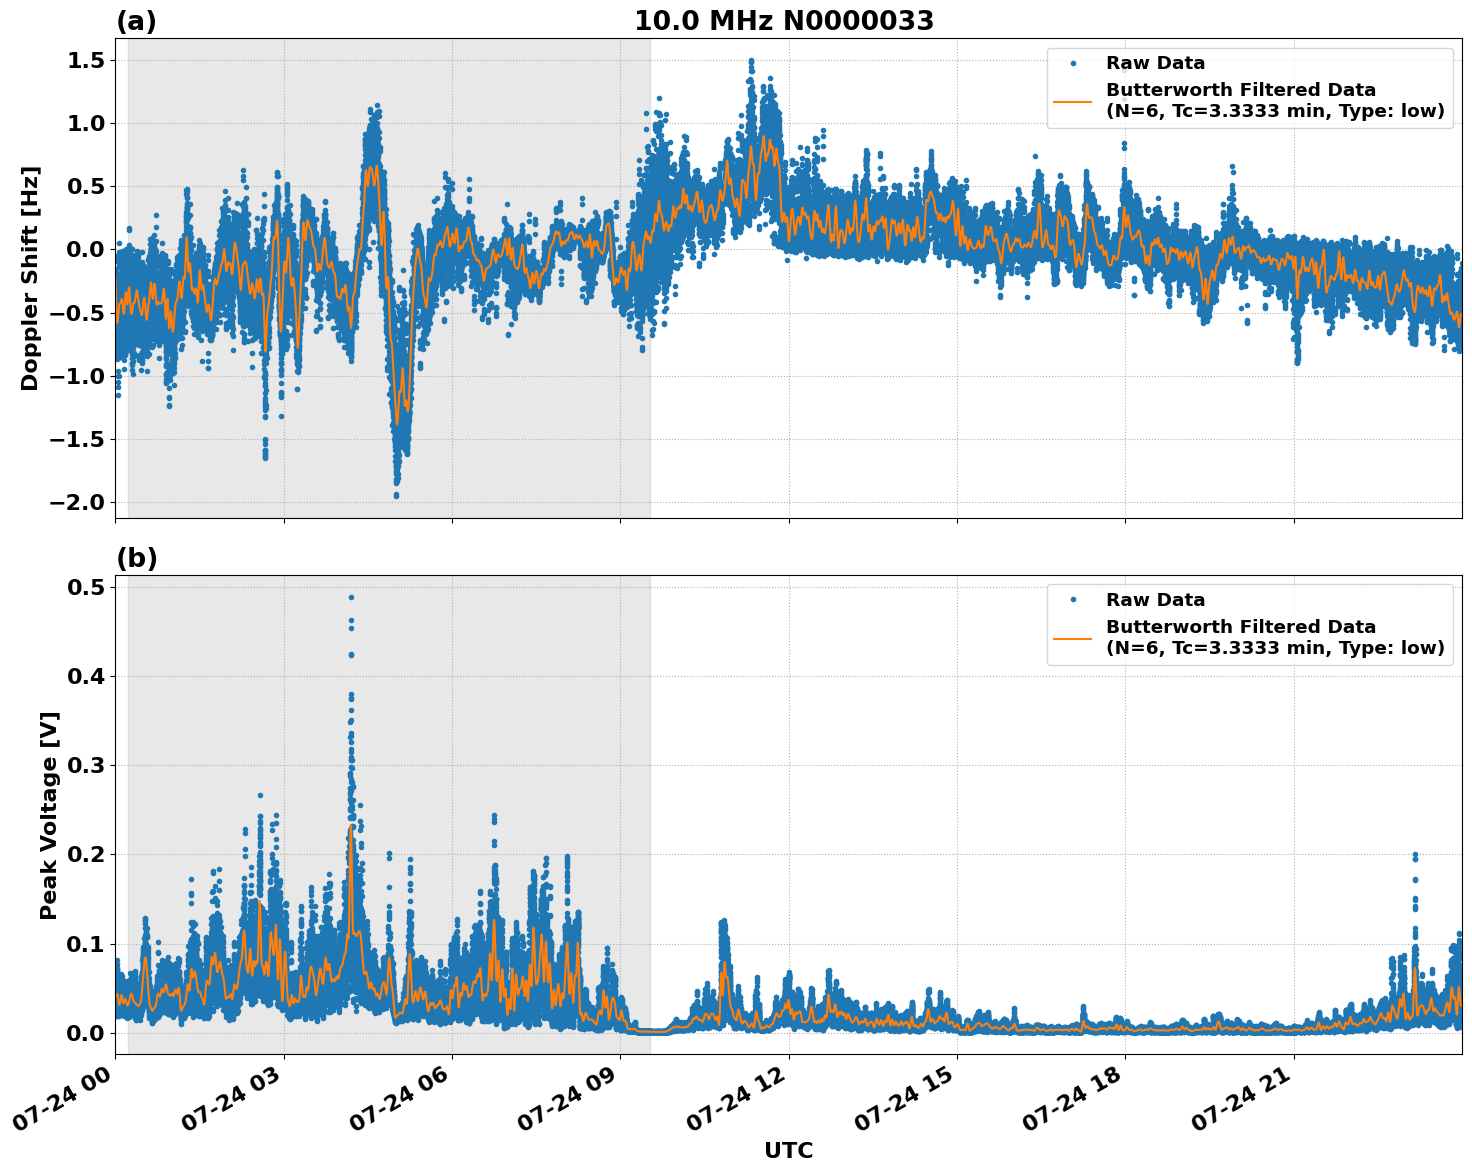Click the deep Doppler dip near -2.0 Hz

pyautogui.click(x=397, y=494)
